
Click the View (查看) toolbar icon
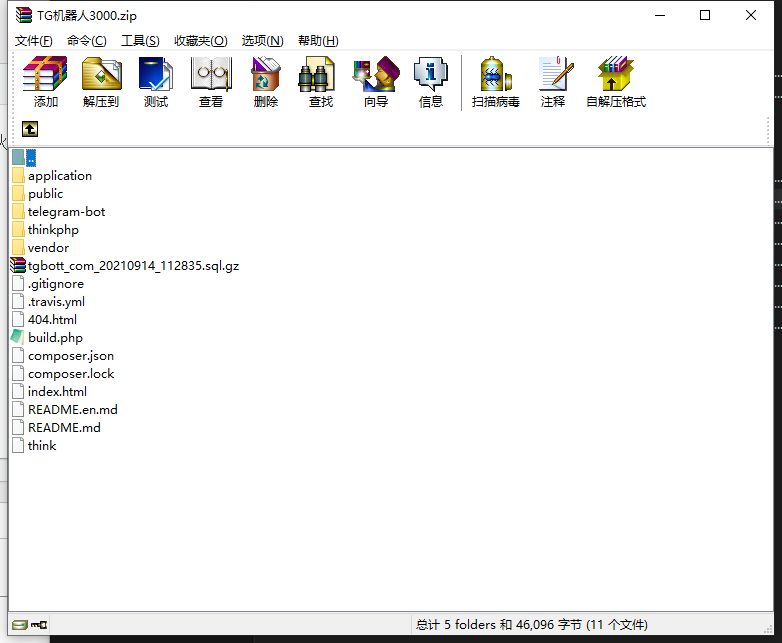211,74
